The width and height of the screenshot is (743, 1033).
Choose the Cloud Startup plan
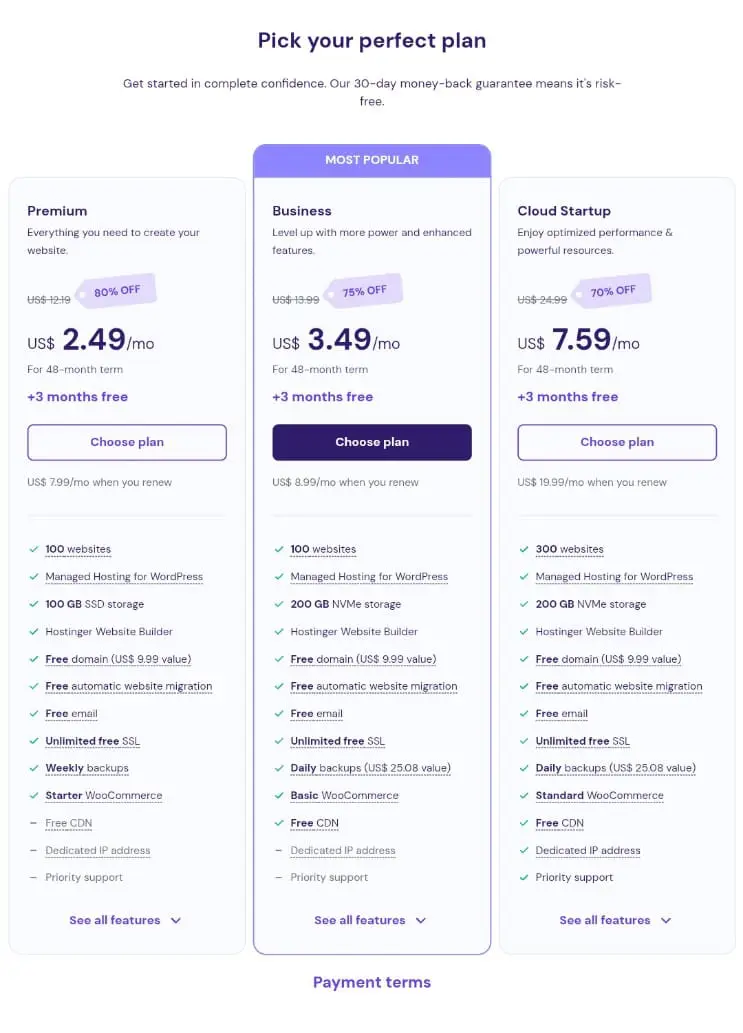tap(617, 442)
